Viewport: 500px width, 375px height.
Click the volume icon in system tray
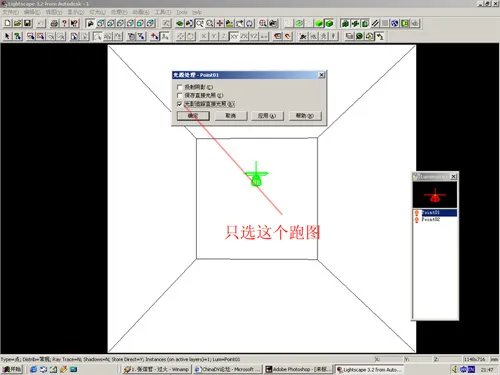coord(455,369)
